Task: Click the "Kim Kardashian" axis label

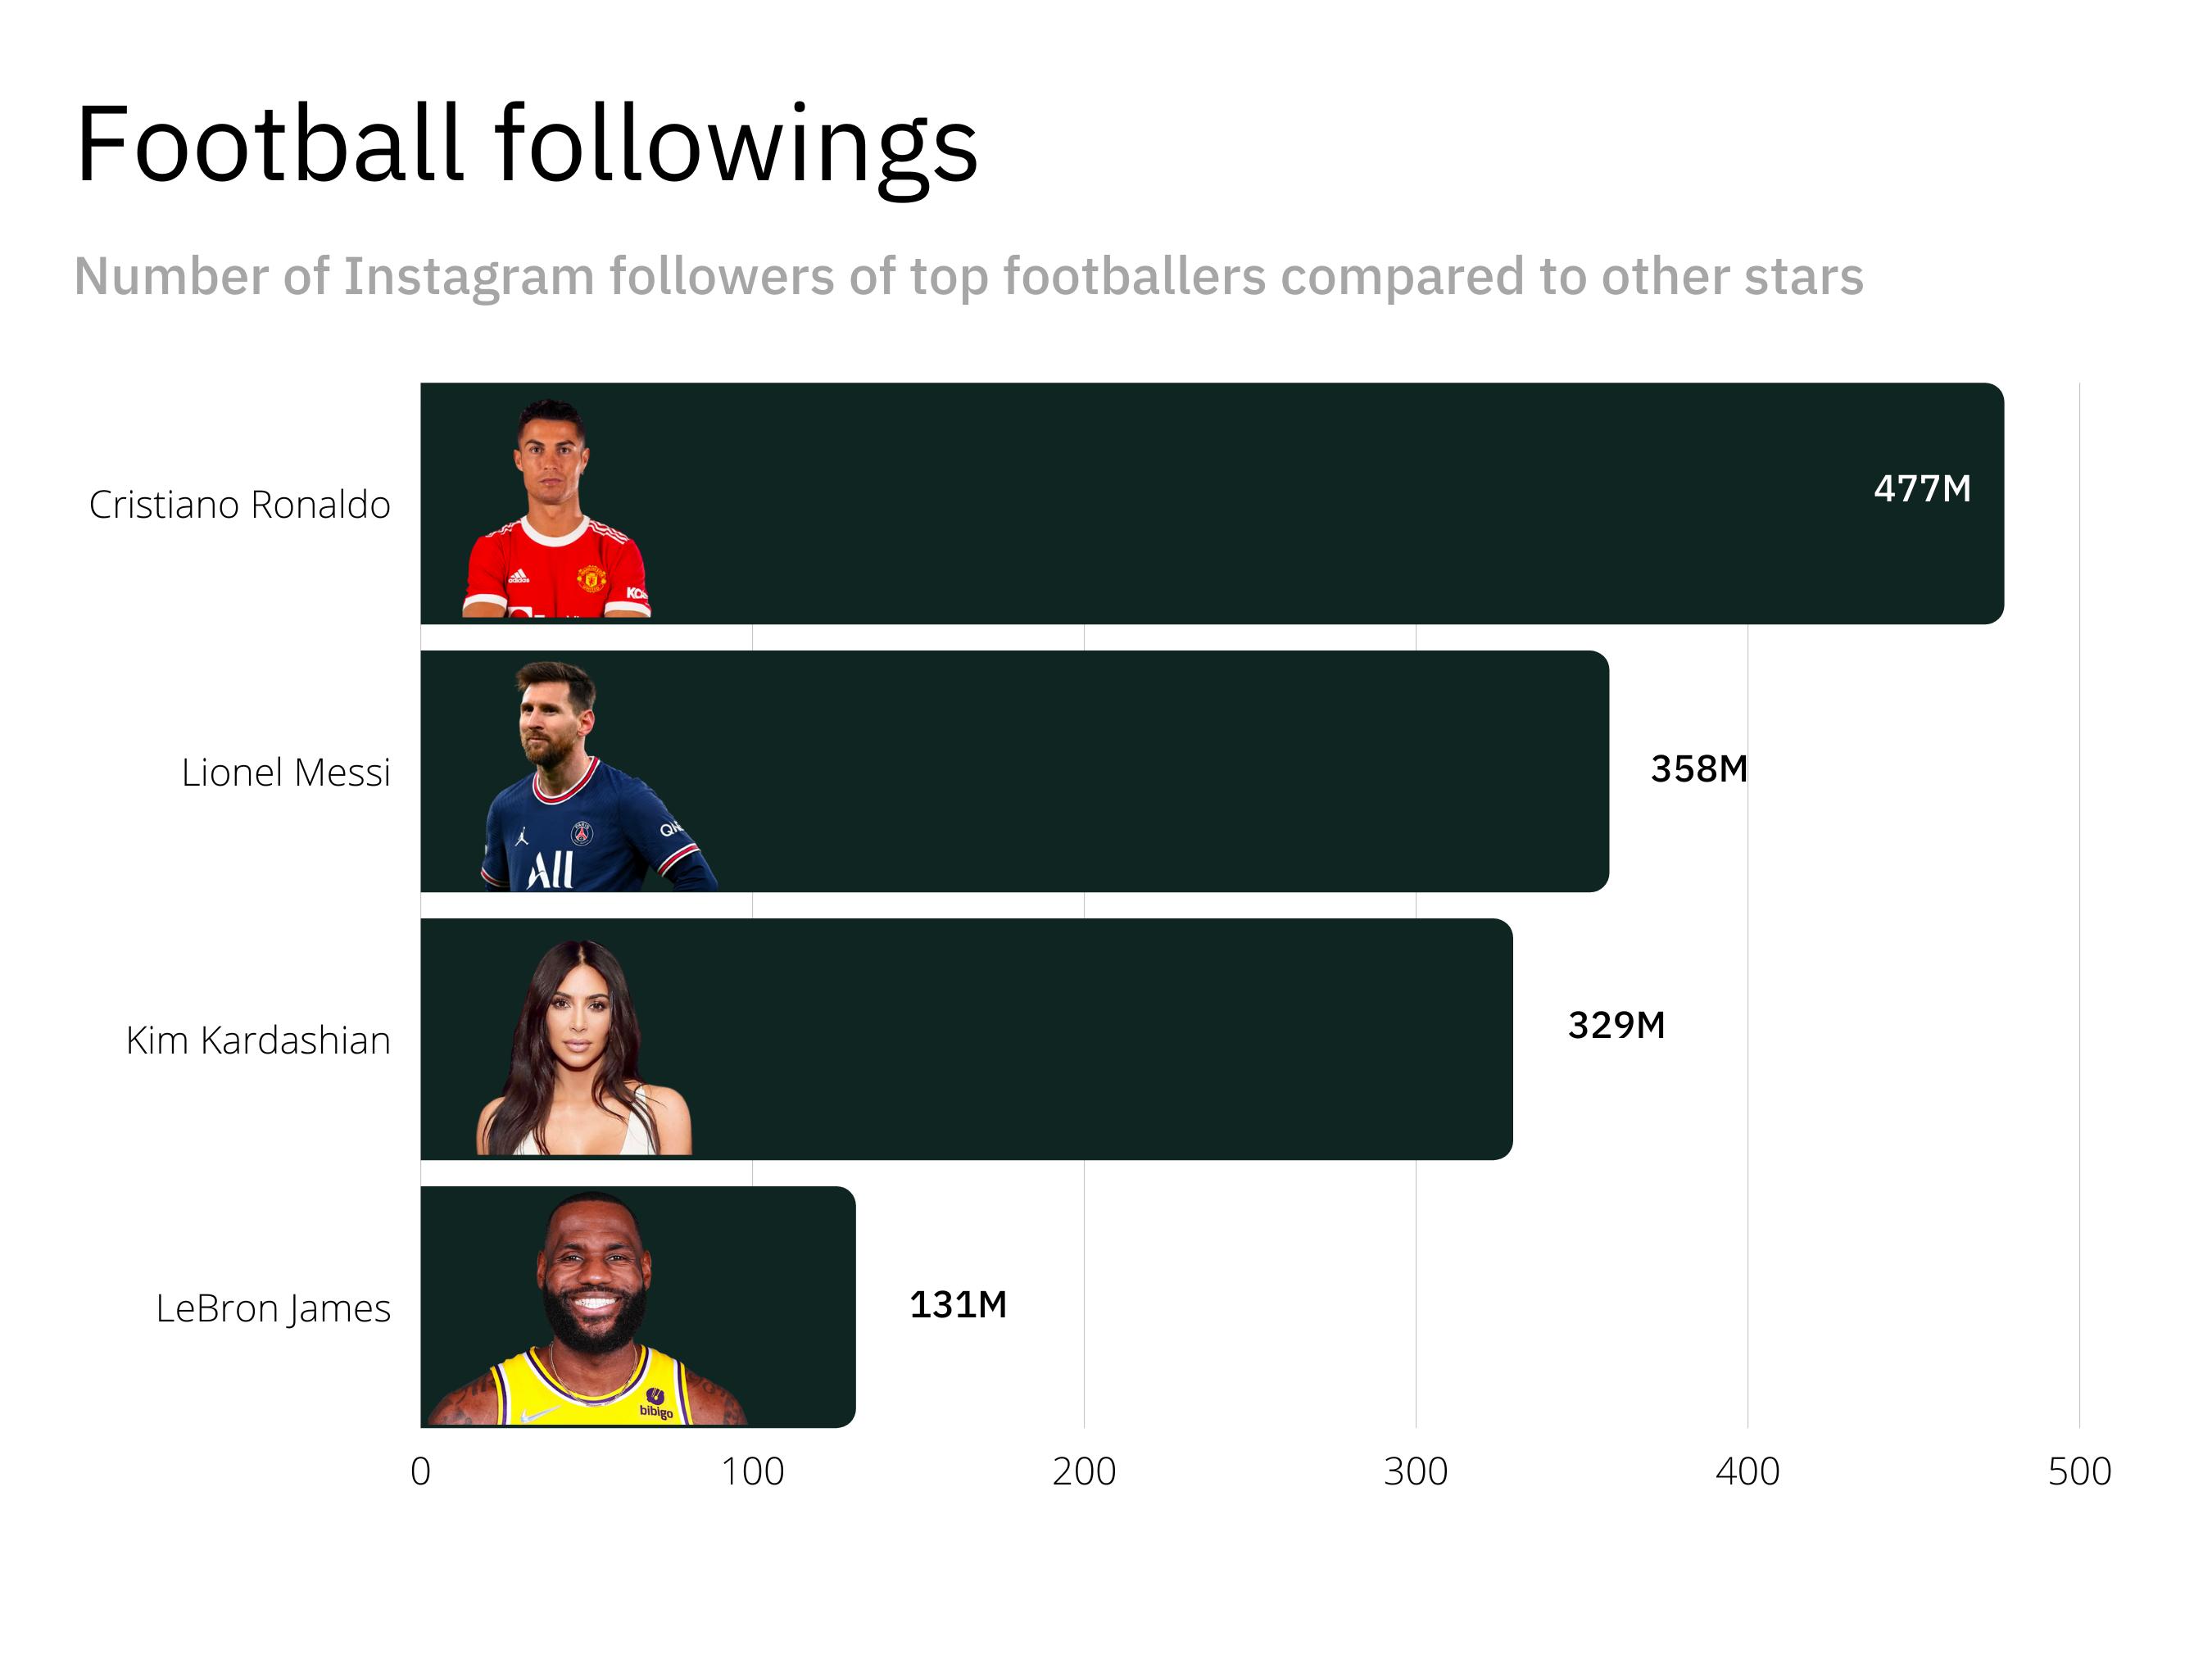Action: tap(258, 1041)
